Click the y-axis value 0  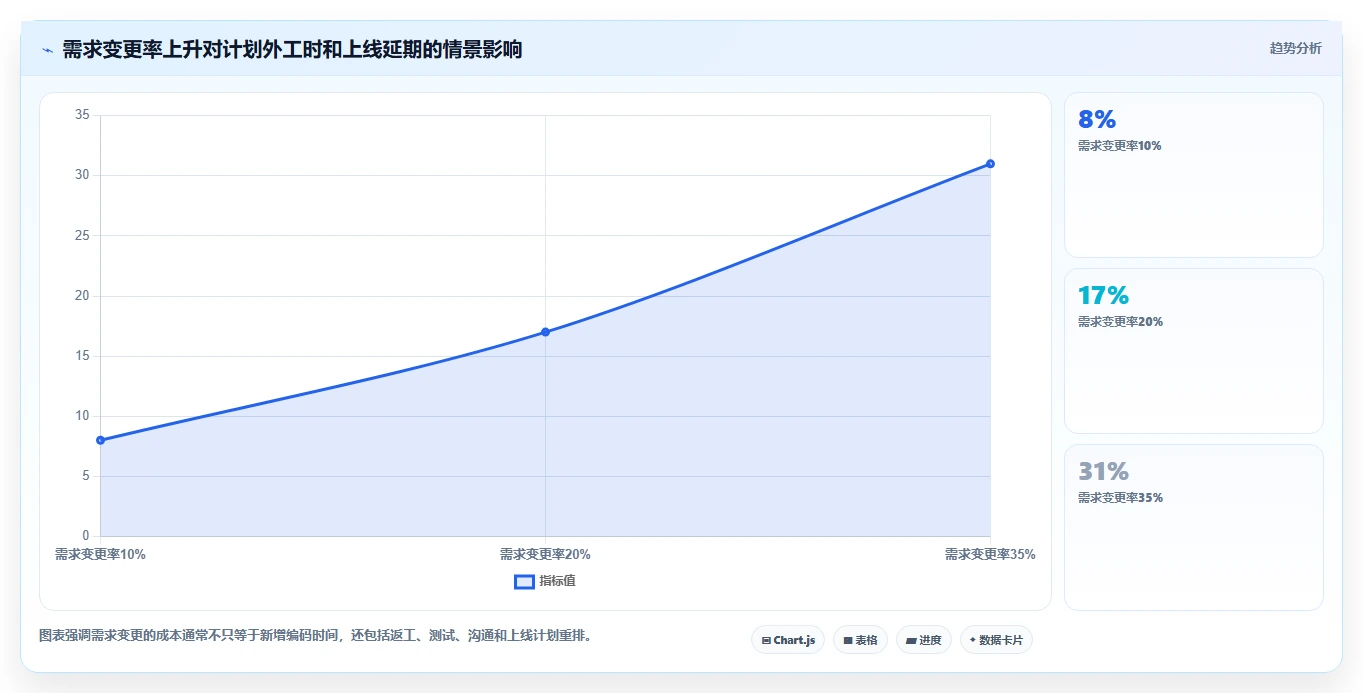(86, 536)
